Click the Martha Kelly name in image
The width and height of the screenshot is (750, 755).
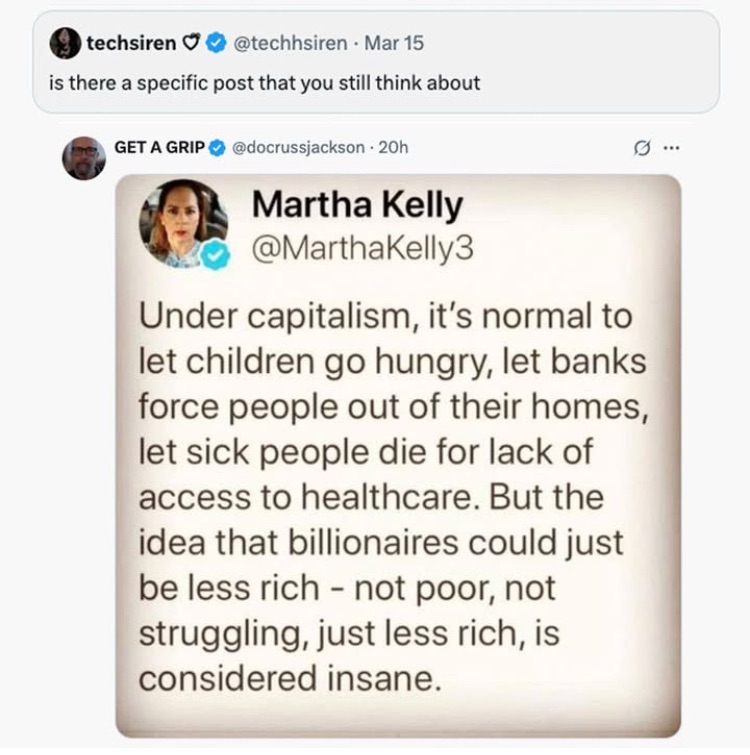(x=357, y=206)
